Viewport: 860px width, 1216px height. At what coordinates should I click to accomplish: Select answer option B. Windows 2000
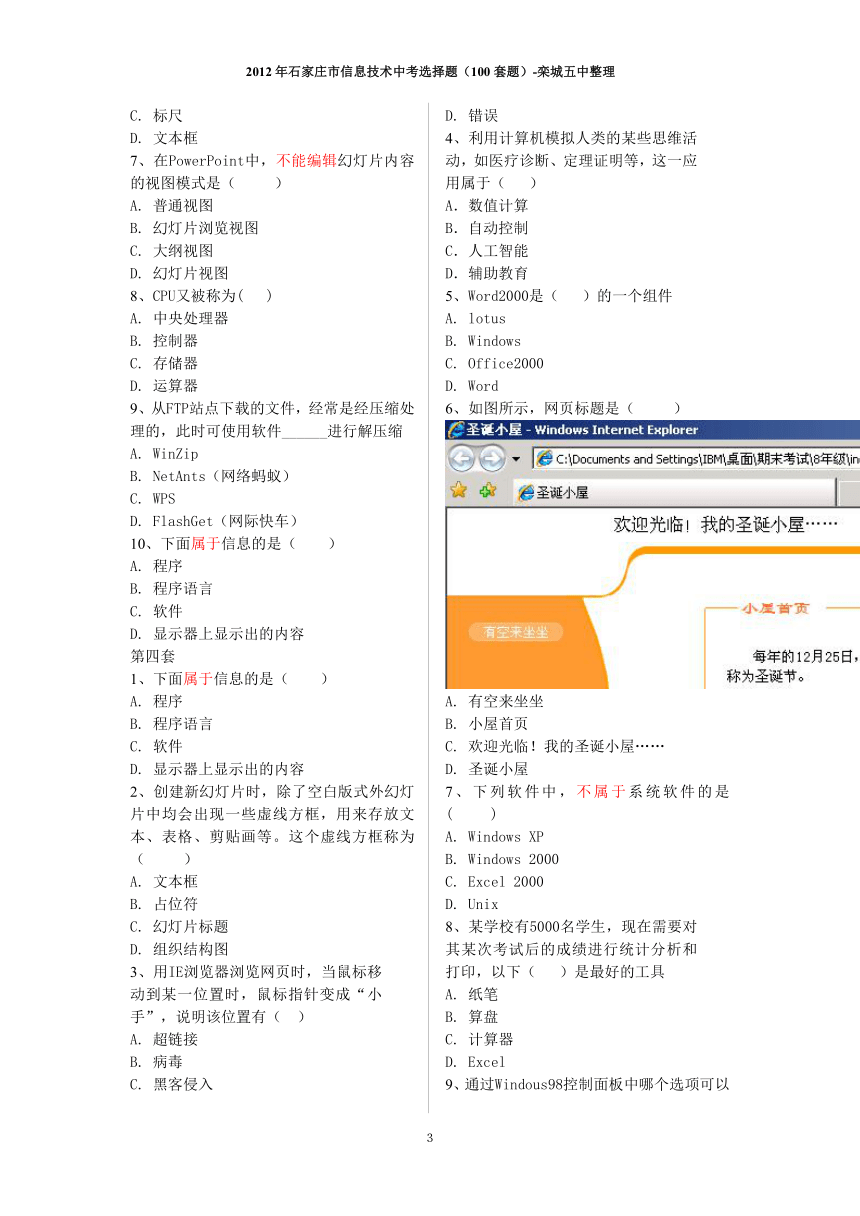point(502,859)
